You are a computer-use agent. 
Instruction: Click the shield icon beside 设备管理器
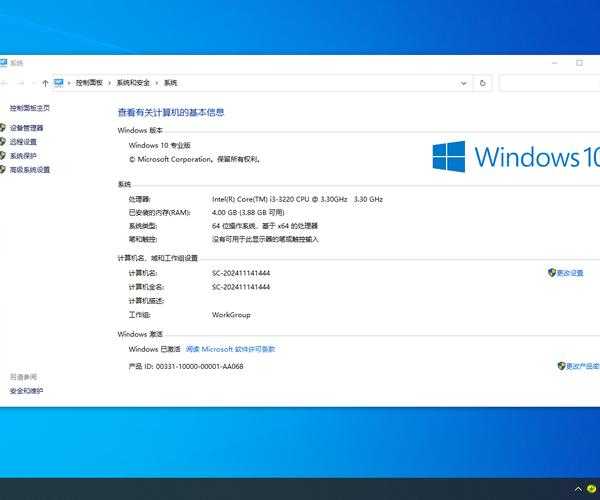[x=3, y=128]
